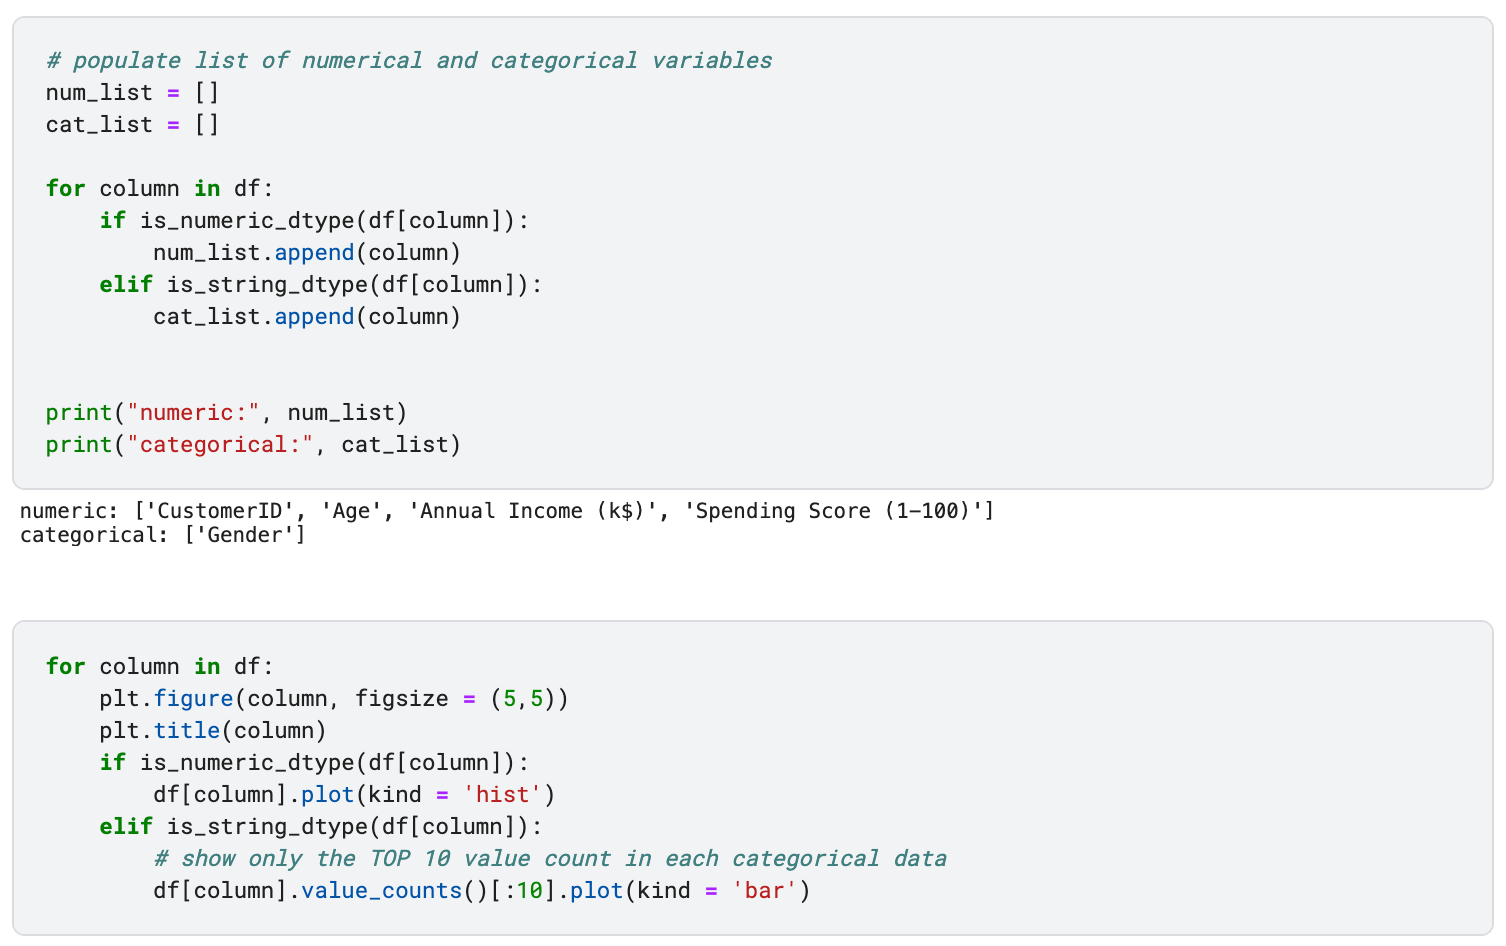Click 'Spending Score (1-100)' in the output

834,511
